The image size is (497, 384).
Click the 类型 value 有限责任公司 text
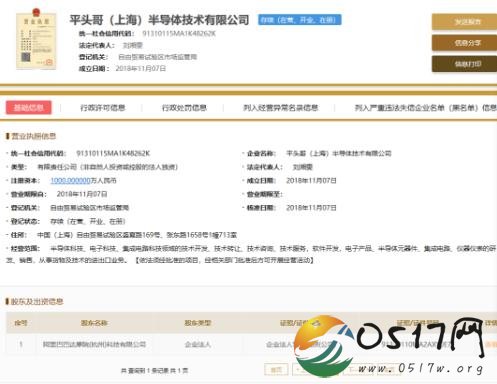[x=108, y=167]
